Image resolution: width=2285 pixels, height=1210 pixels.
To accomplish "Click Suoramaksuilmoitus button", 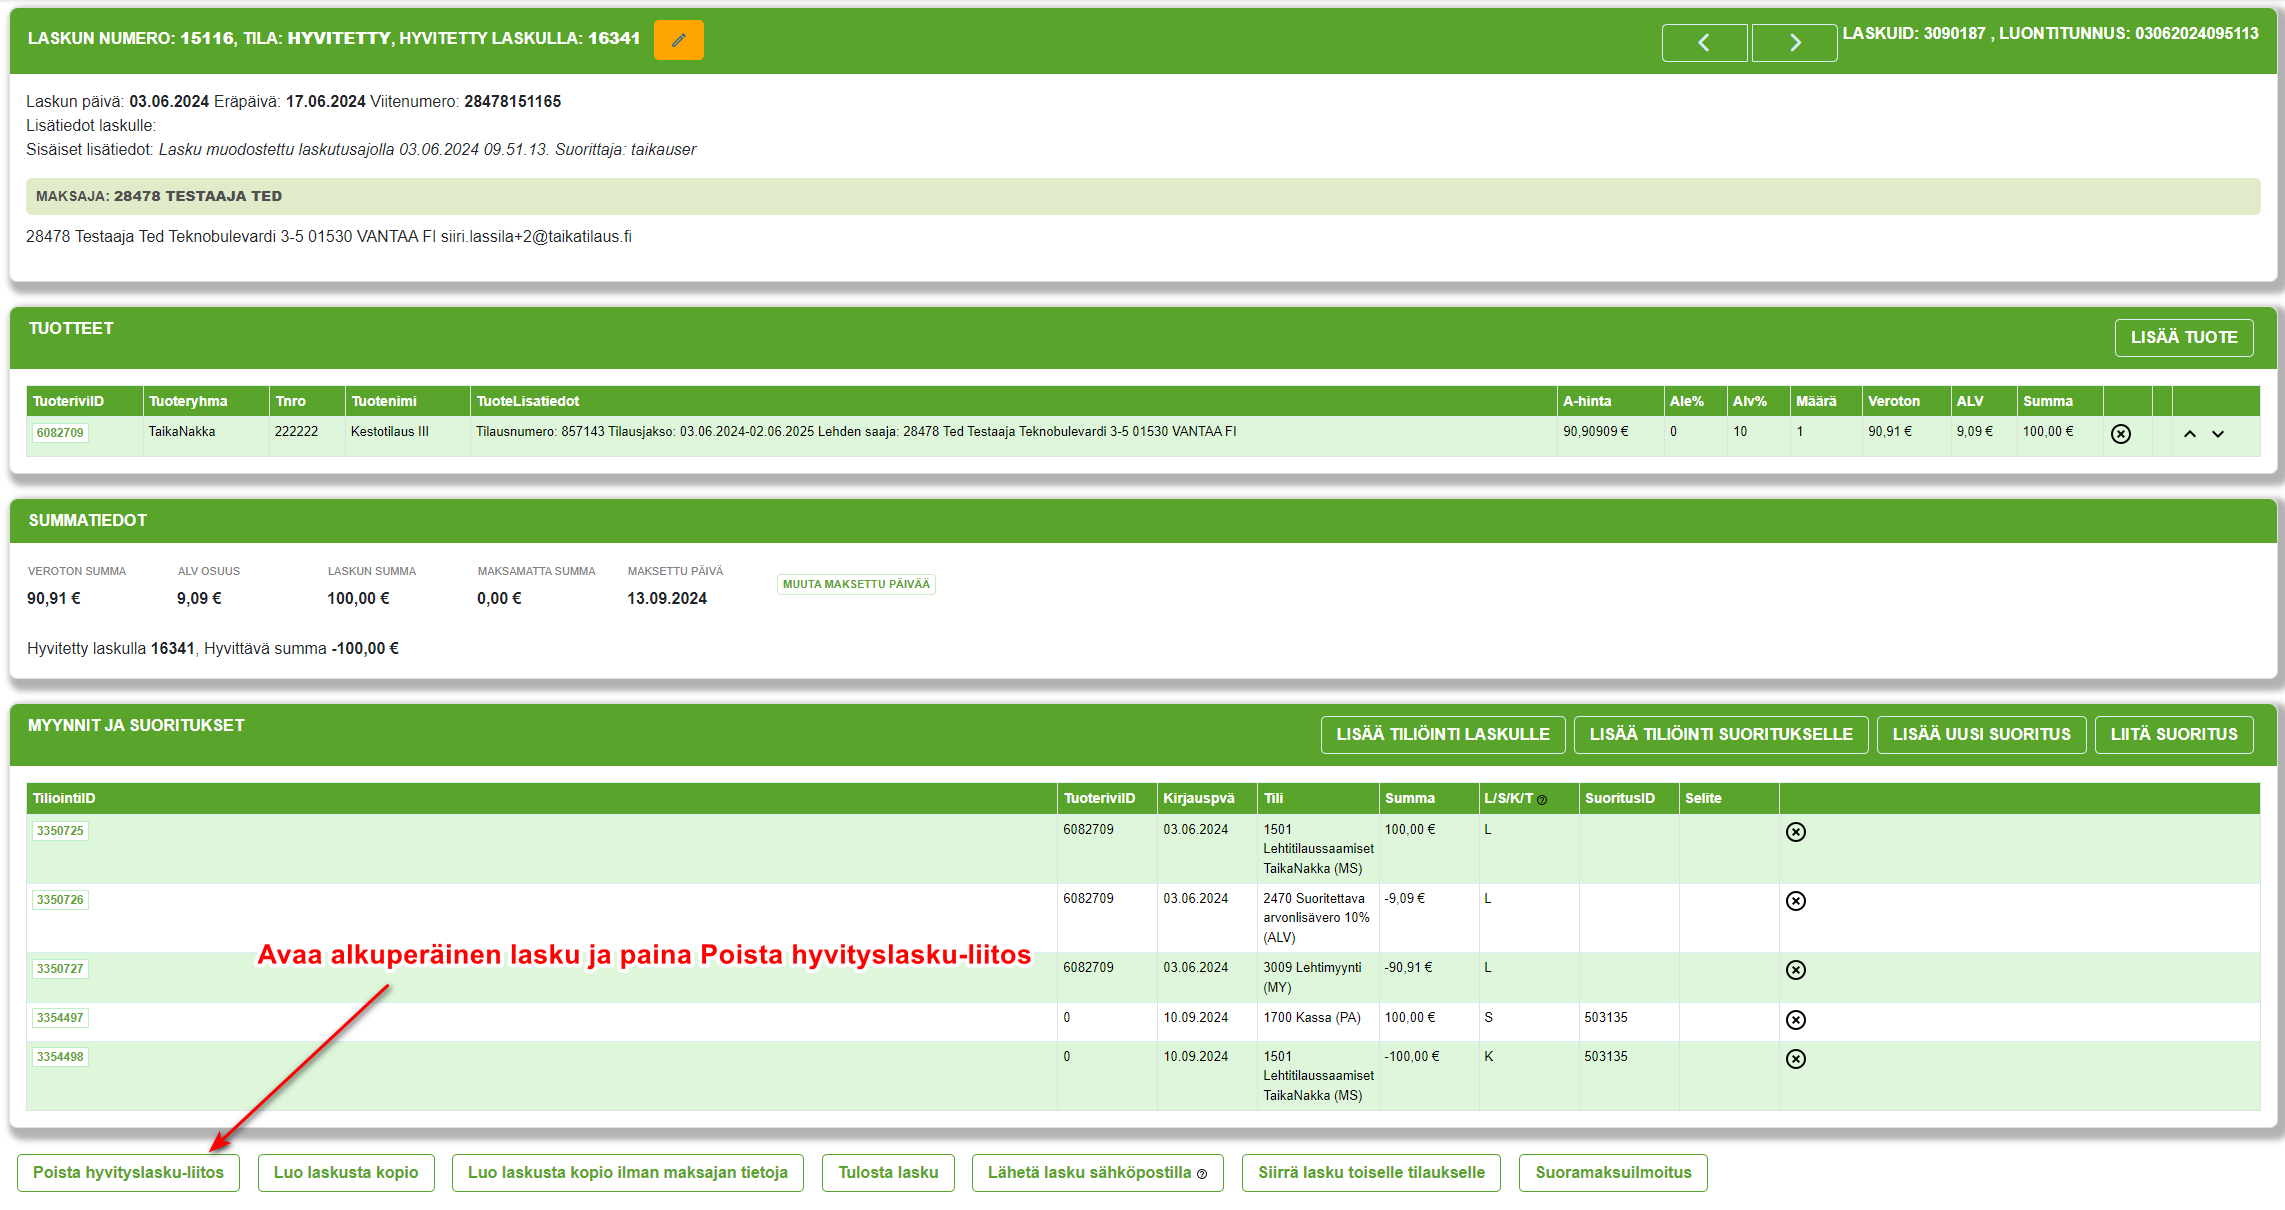I will point(1613,1173).
